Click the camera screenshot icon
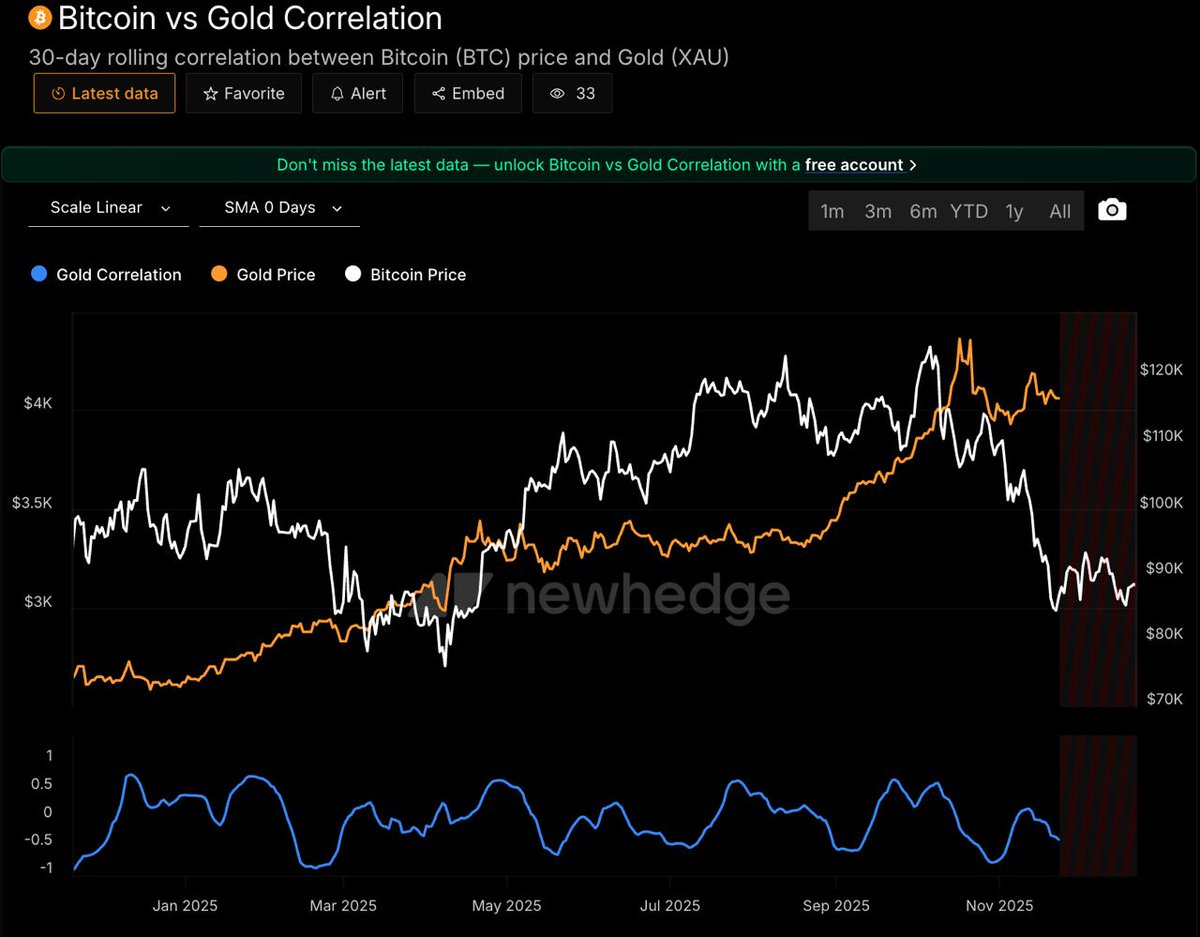The image size is (1200, 937). [x=1112, y=210]
